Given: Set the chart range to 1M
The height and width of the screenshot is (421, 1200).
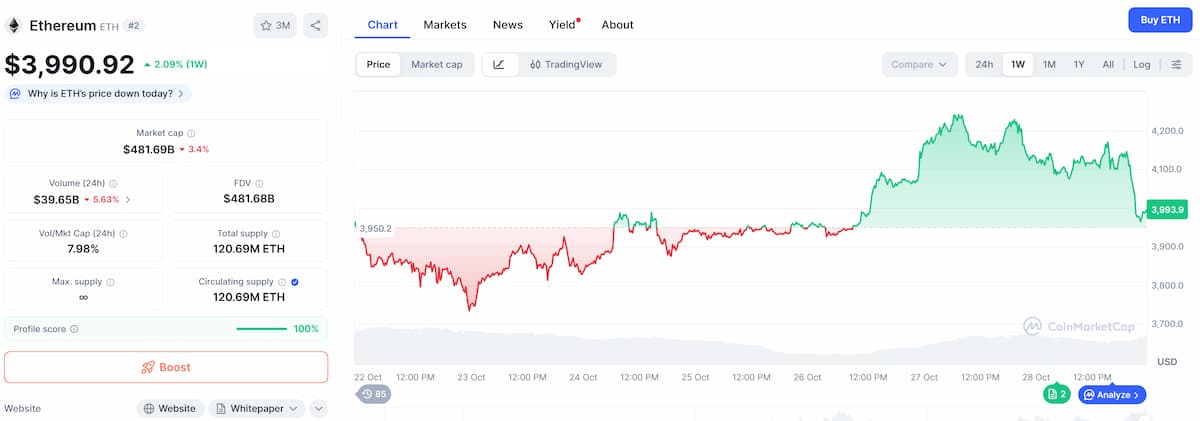Looking at the screenshot, I should coord(1049,65).
